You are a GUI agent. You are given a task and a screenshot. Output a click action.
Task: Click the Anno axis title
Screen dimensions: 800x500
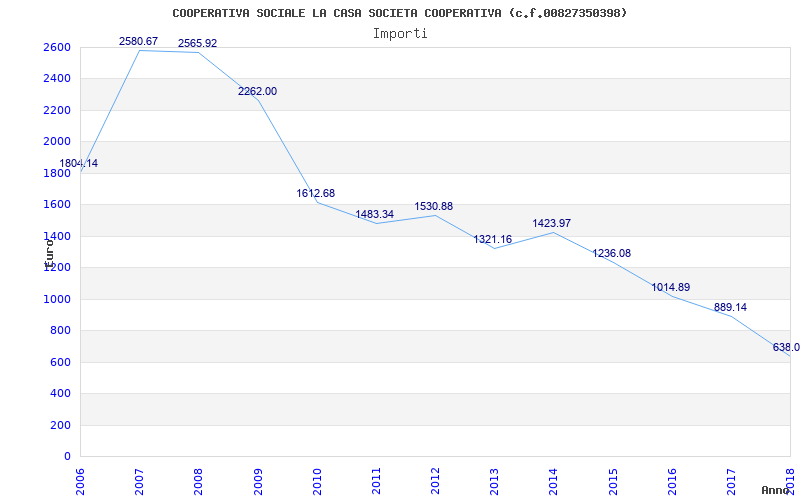(776, 490)
